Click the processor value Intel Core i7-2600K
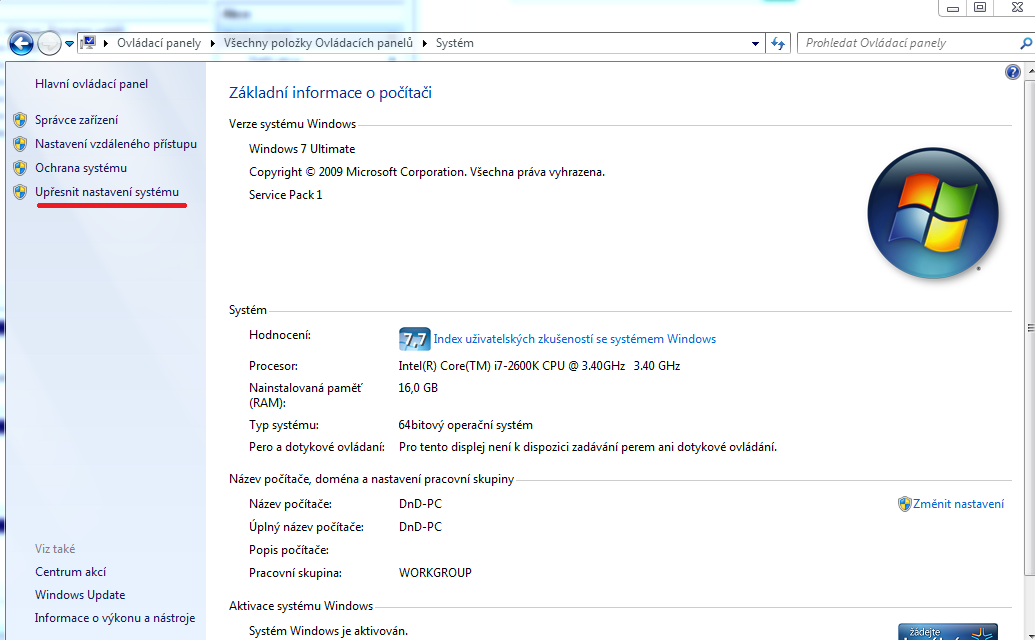Image resolution: width=1035 pixels, height=640 pixels. tap(539, 366)
